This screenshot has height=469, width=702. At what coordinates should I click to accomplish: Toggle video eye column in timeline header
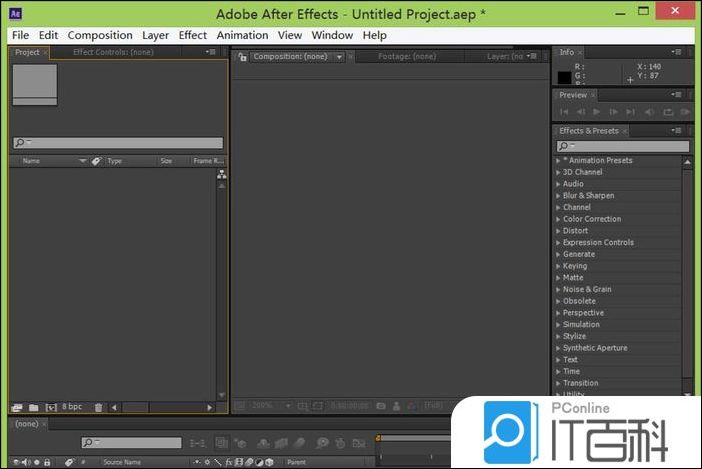(16, 462)
